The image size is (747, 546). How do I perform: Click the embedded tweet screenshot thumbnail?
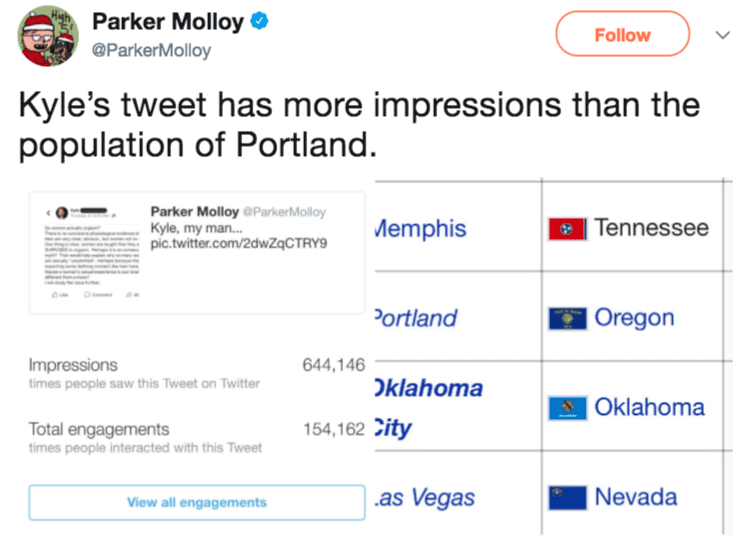pyautogui.click(x=92, y=253)
